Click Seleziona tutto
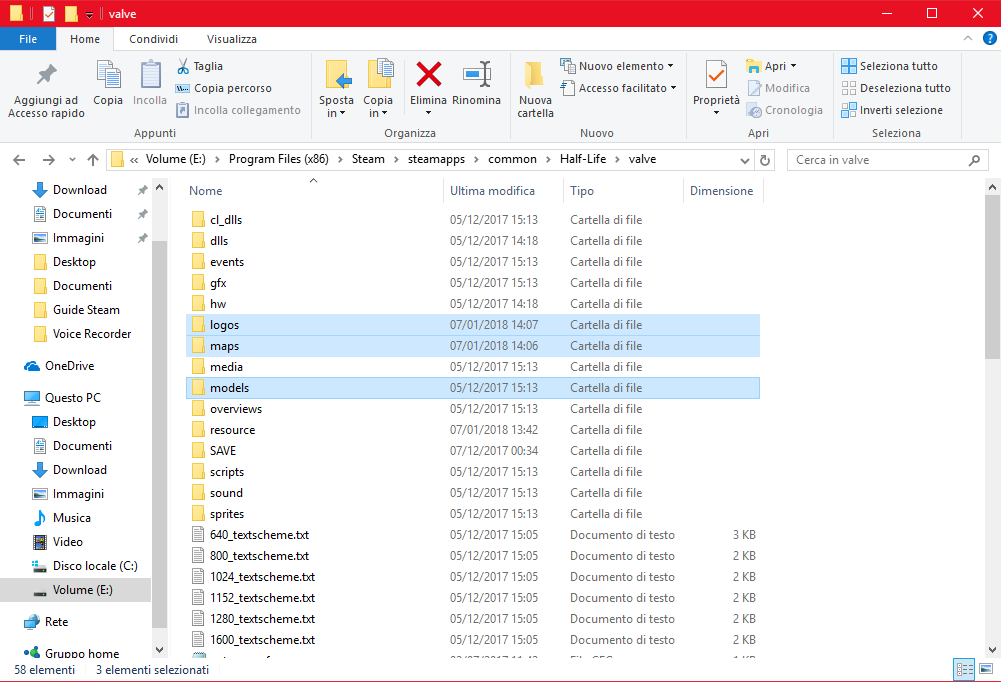This screenshot has height=682, width=1001. tap(889, 66)
